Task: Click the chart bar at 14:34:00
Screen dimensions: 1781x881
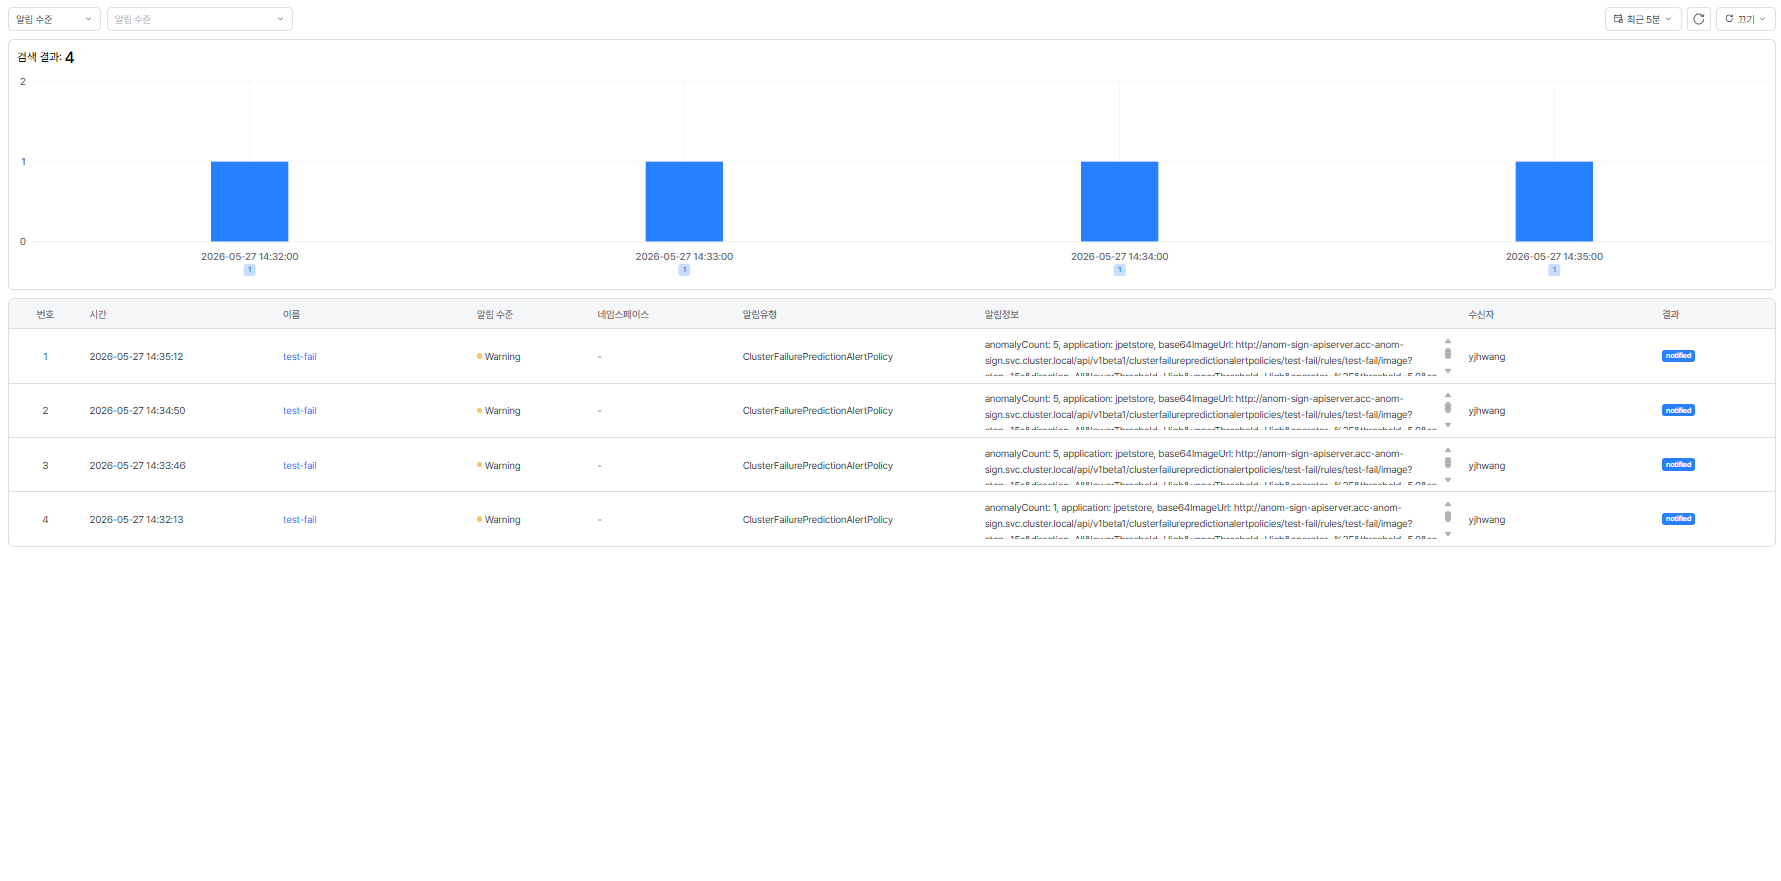Action: coord(1119,201)
